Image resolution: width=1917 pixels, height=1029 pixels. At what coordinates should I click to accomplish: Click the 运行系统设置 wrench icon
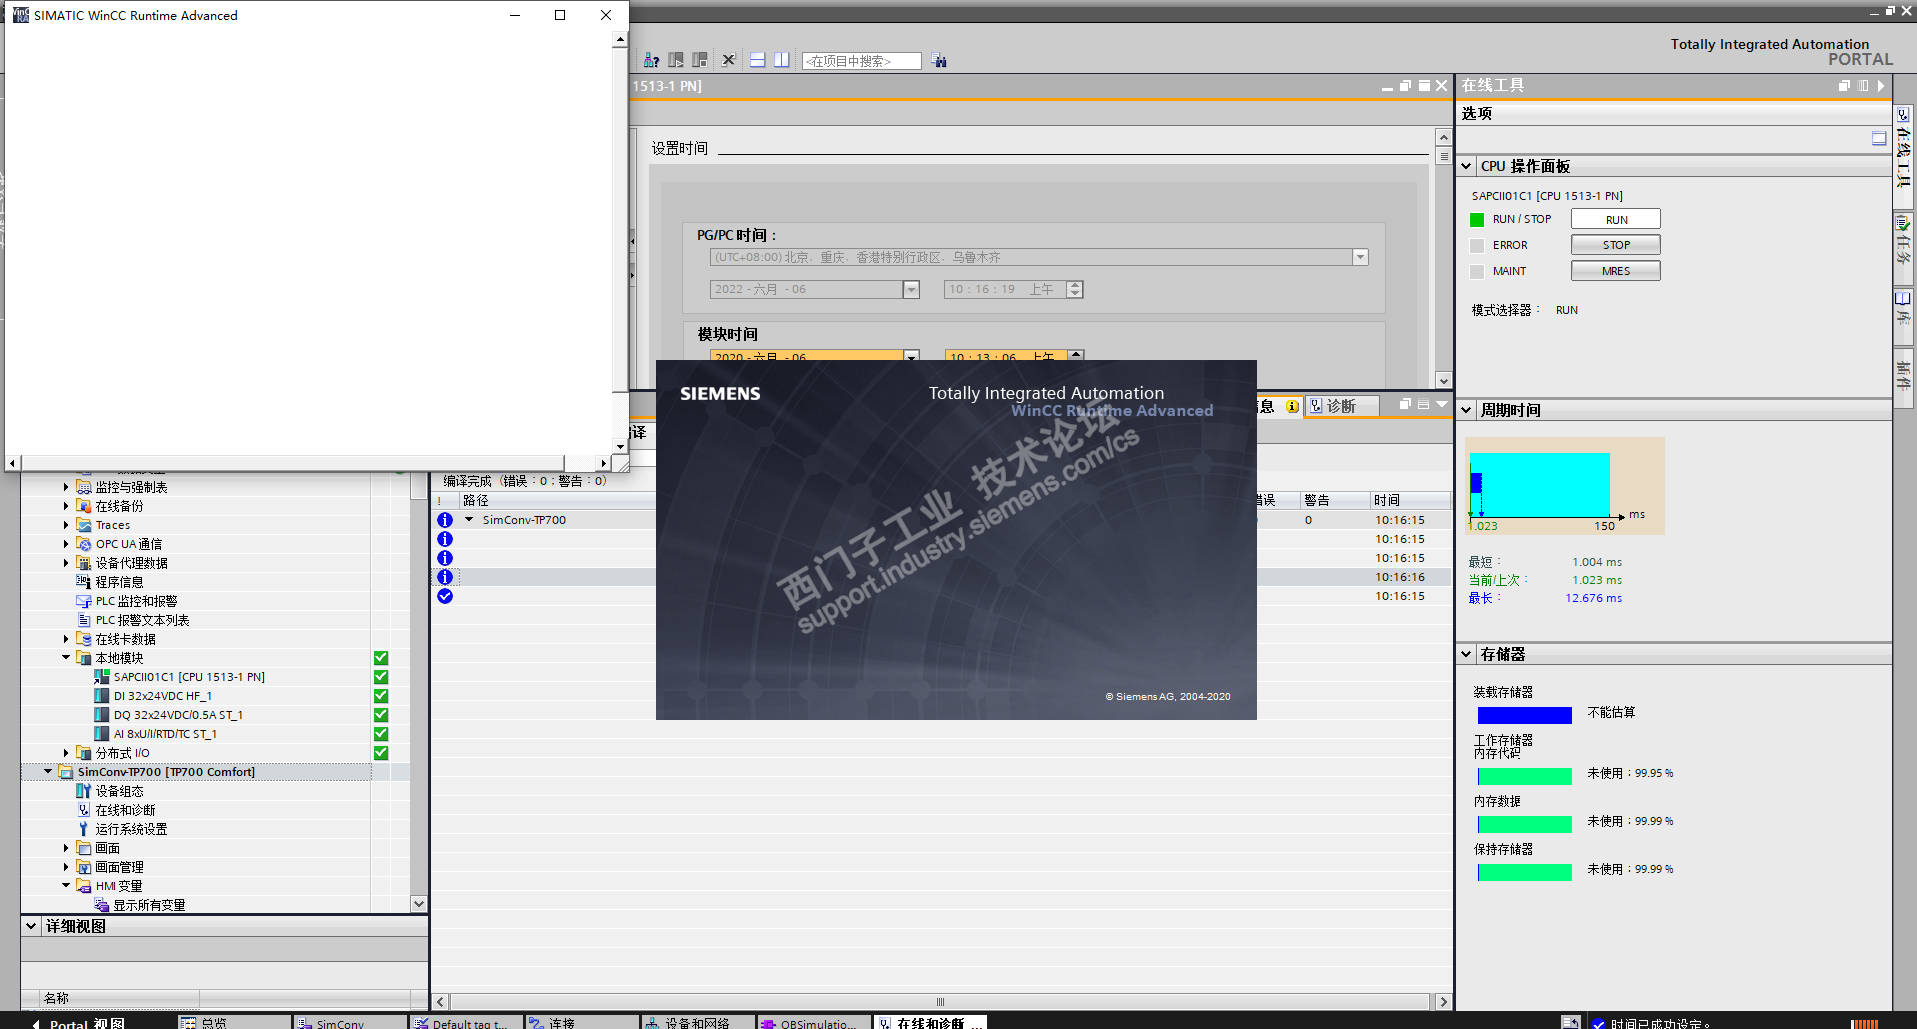[84, 829]
